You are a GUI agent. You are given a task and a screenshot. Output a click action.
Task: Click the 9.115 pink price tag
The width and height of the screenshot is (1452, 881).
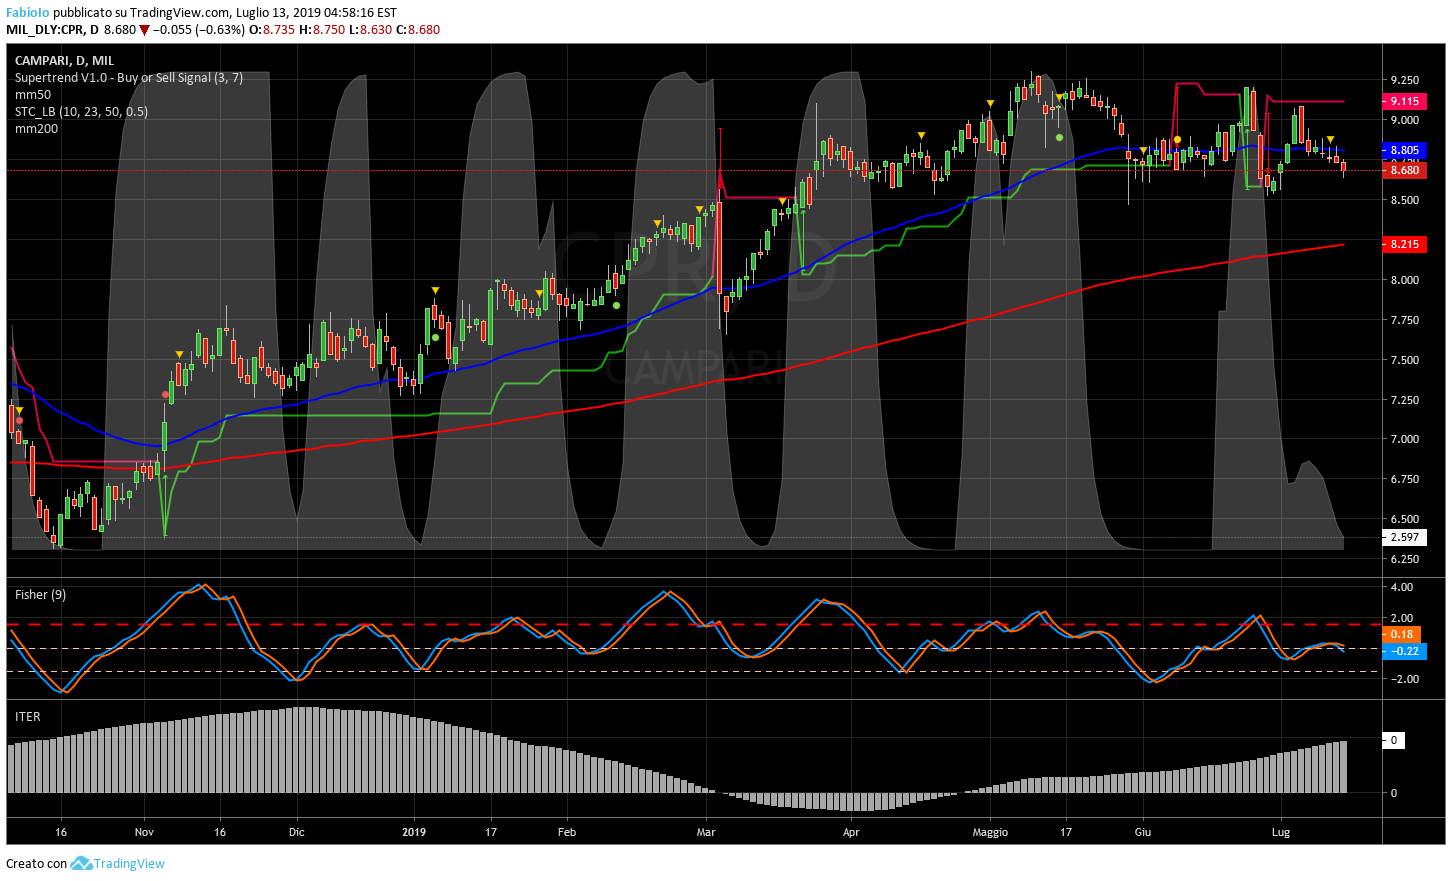click(1404, 101)
